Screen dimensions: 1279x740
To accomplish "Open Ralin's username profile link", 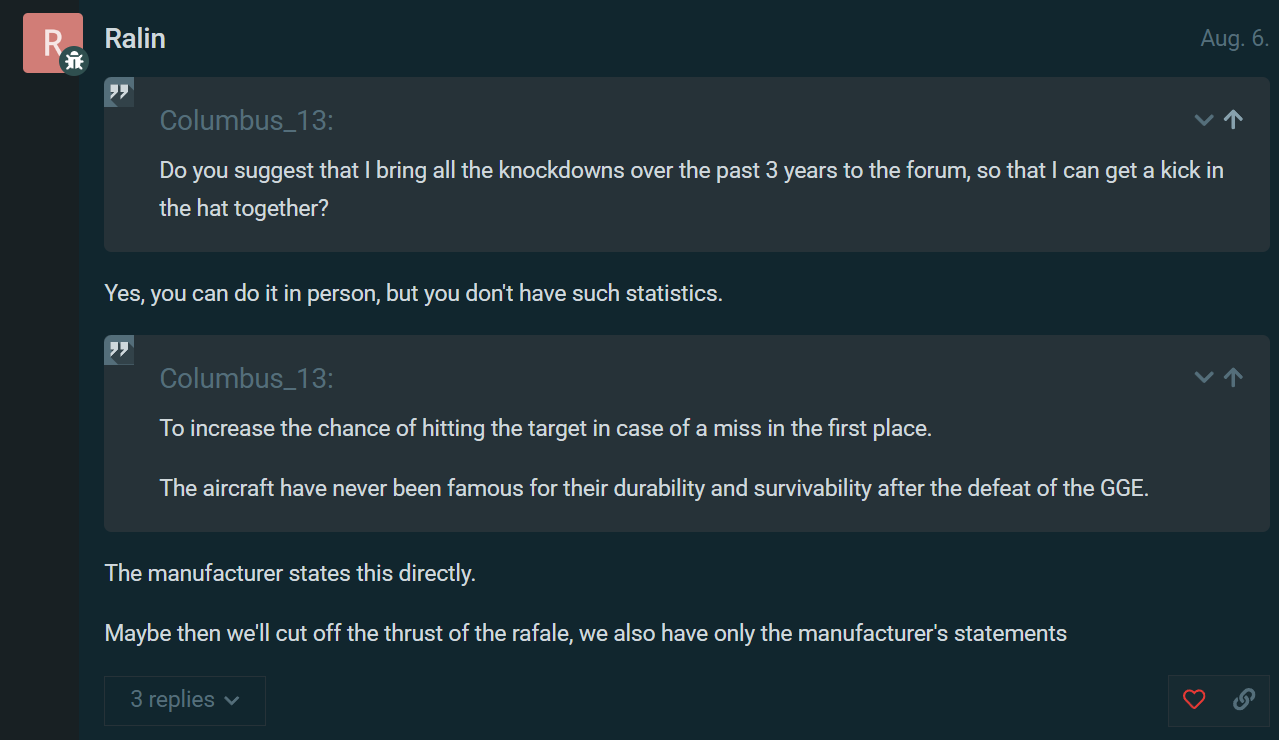I will pos(135,38).
